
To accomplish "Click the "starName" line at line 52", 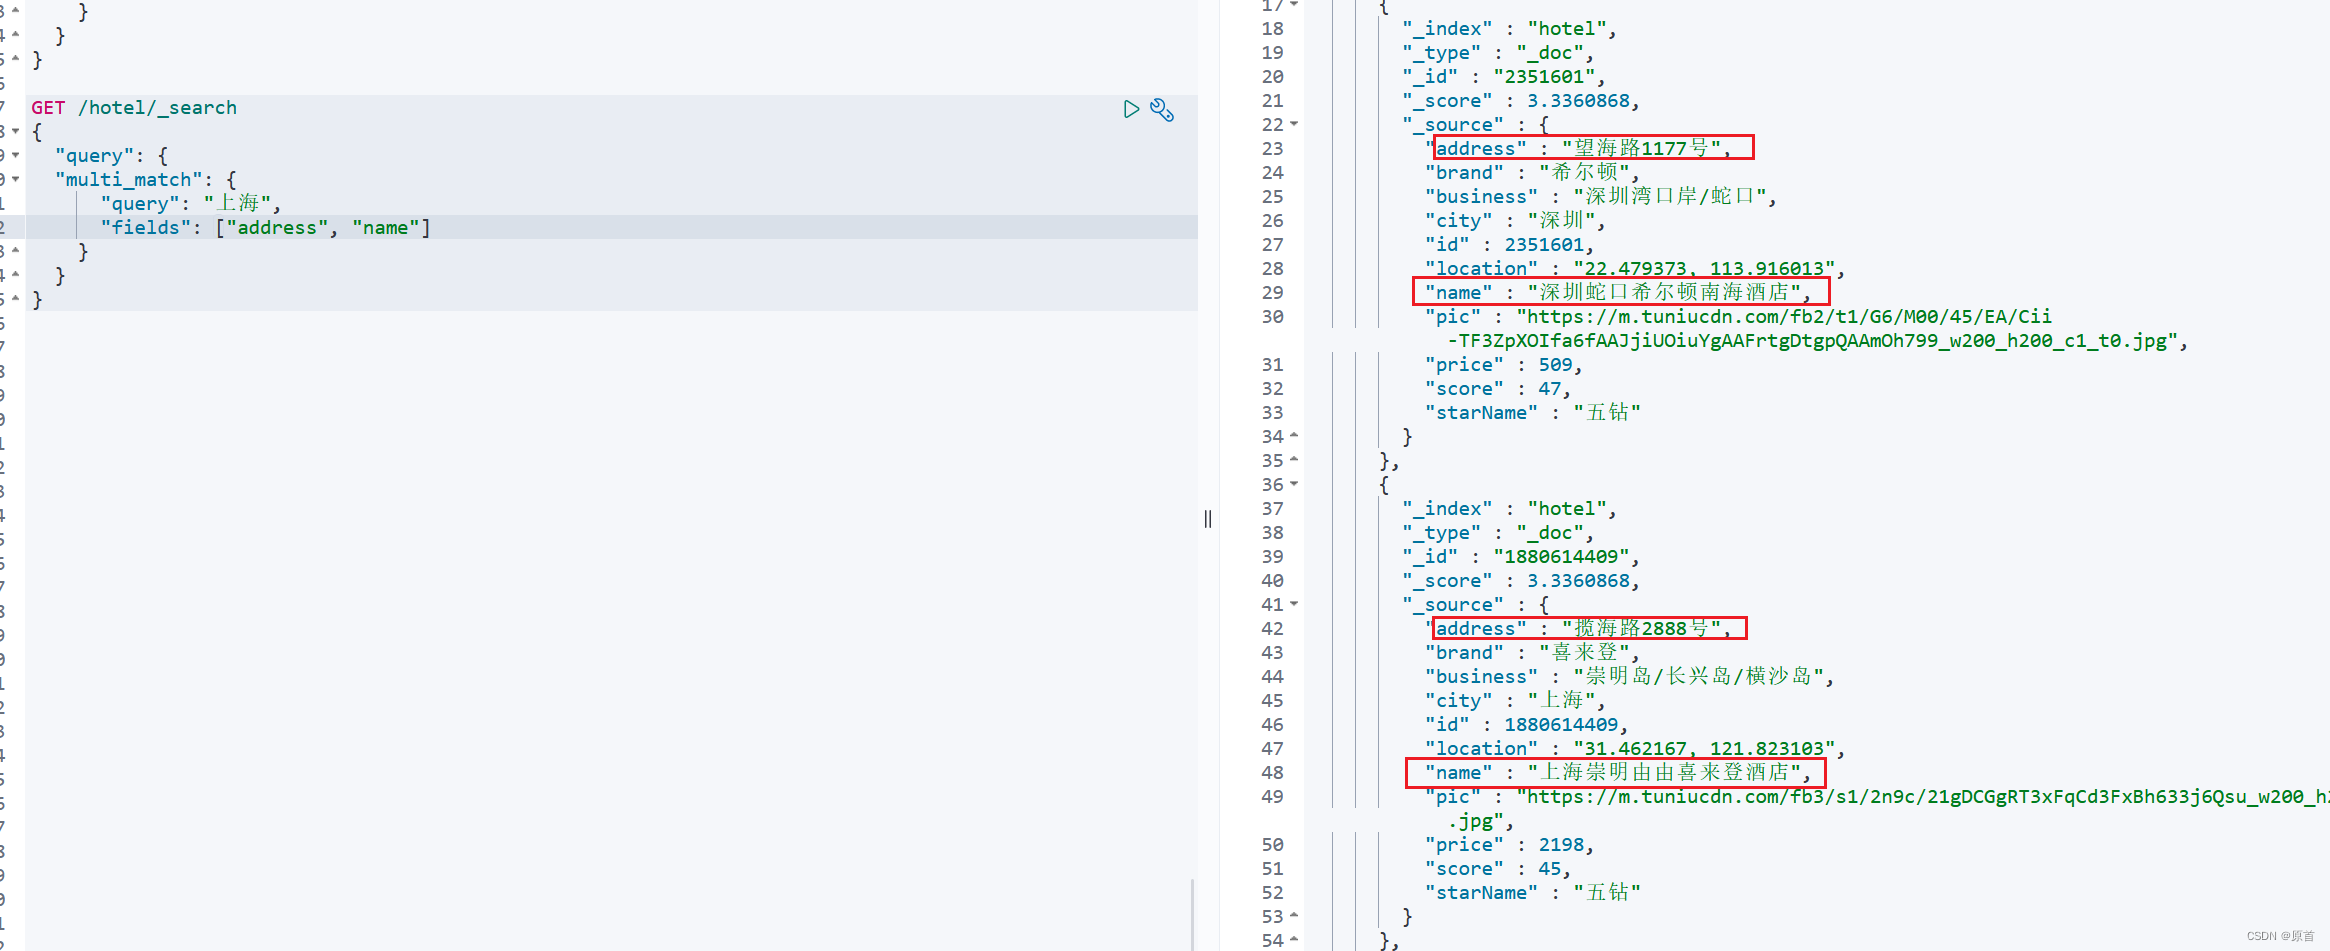I will point(1532,893).
